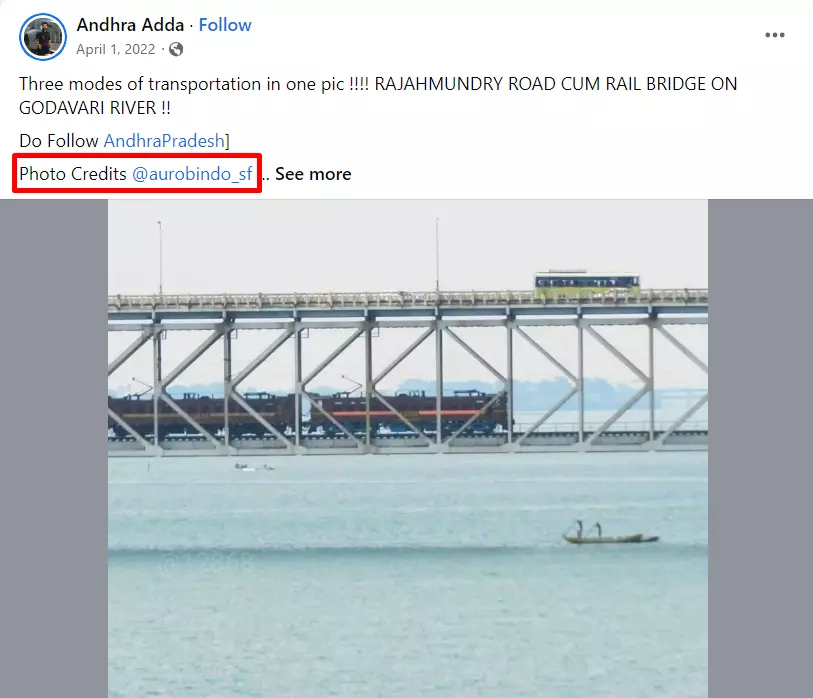Click the post caption about Rajahmundry bridge
The image size is (813, 698).
point(378,96)
